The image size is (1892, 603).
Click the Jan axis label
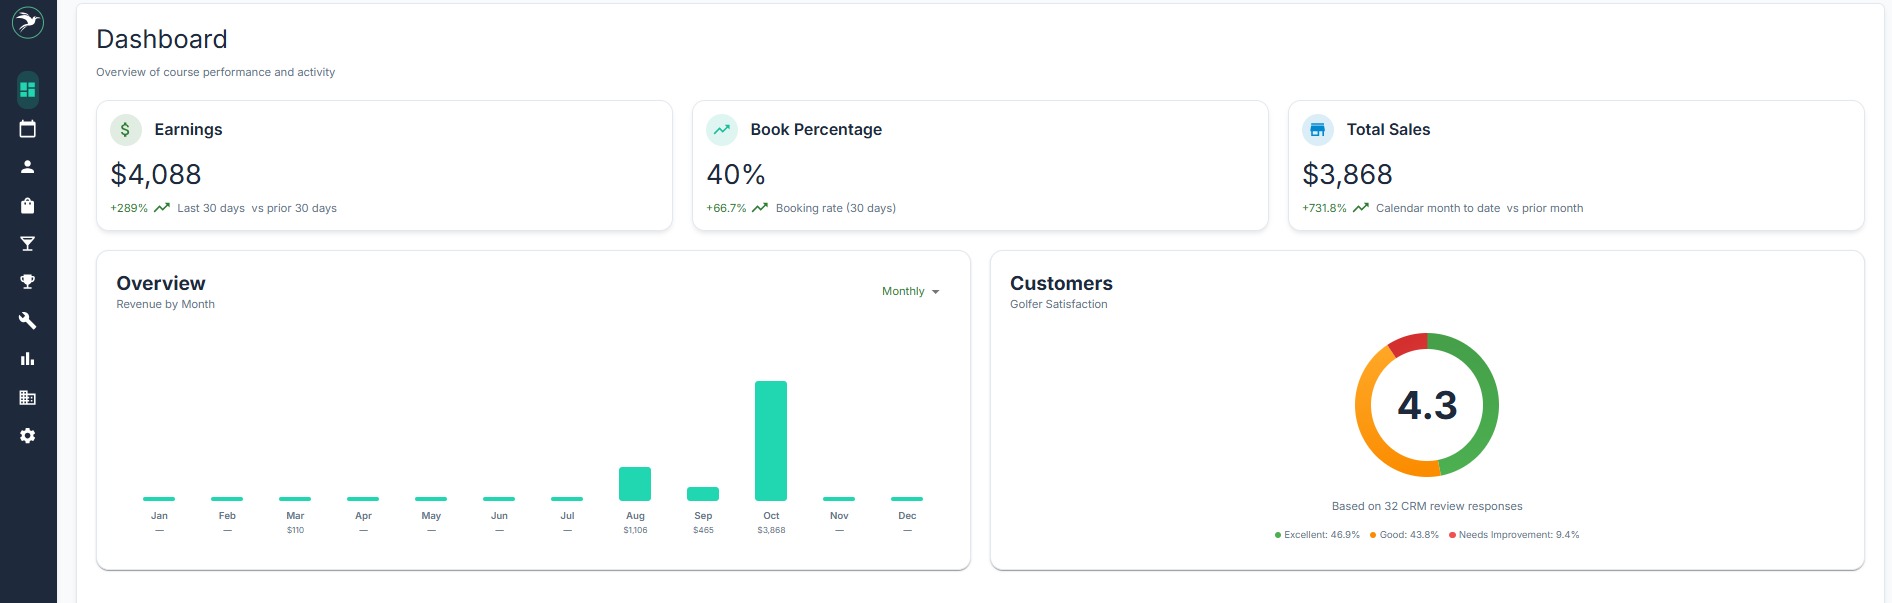pos(159,516)
